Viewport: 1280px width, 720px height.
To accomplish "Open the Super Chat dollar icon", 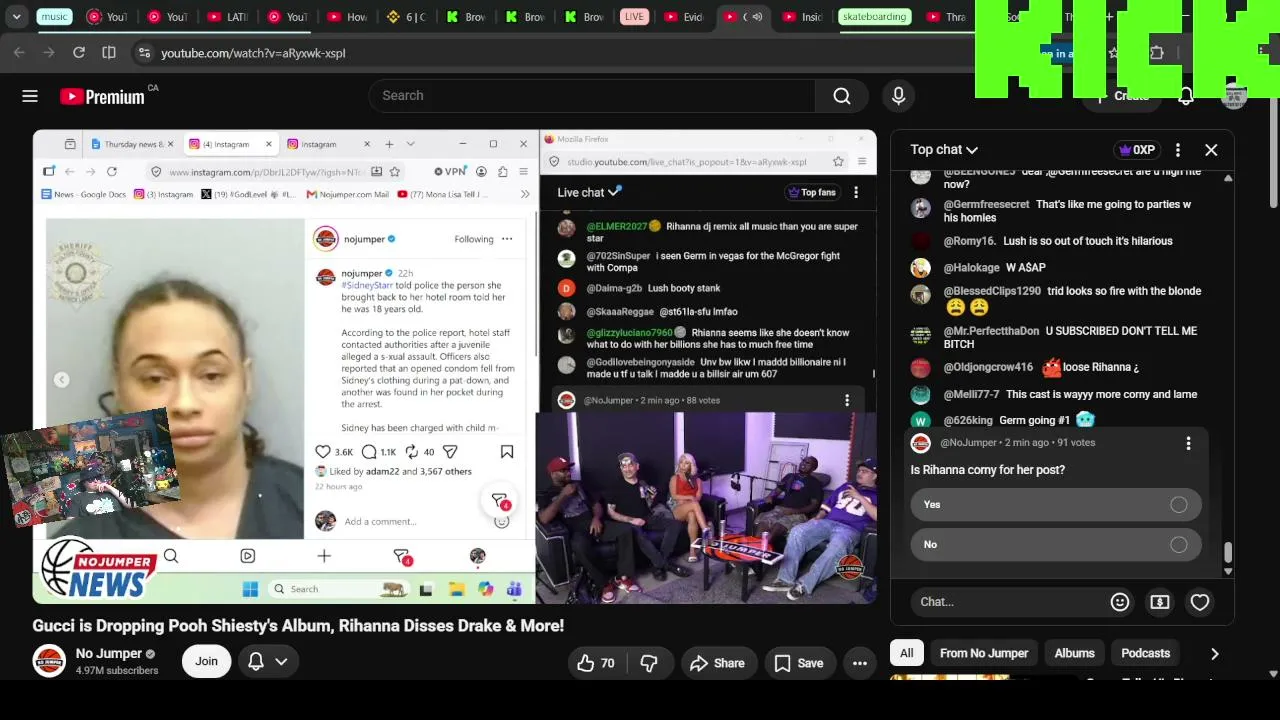I will (1160, 602).
